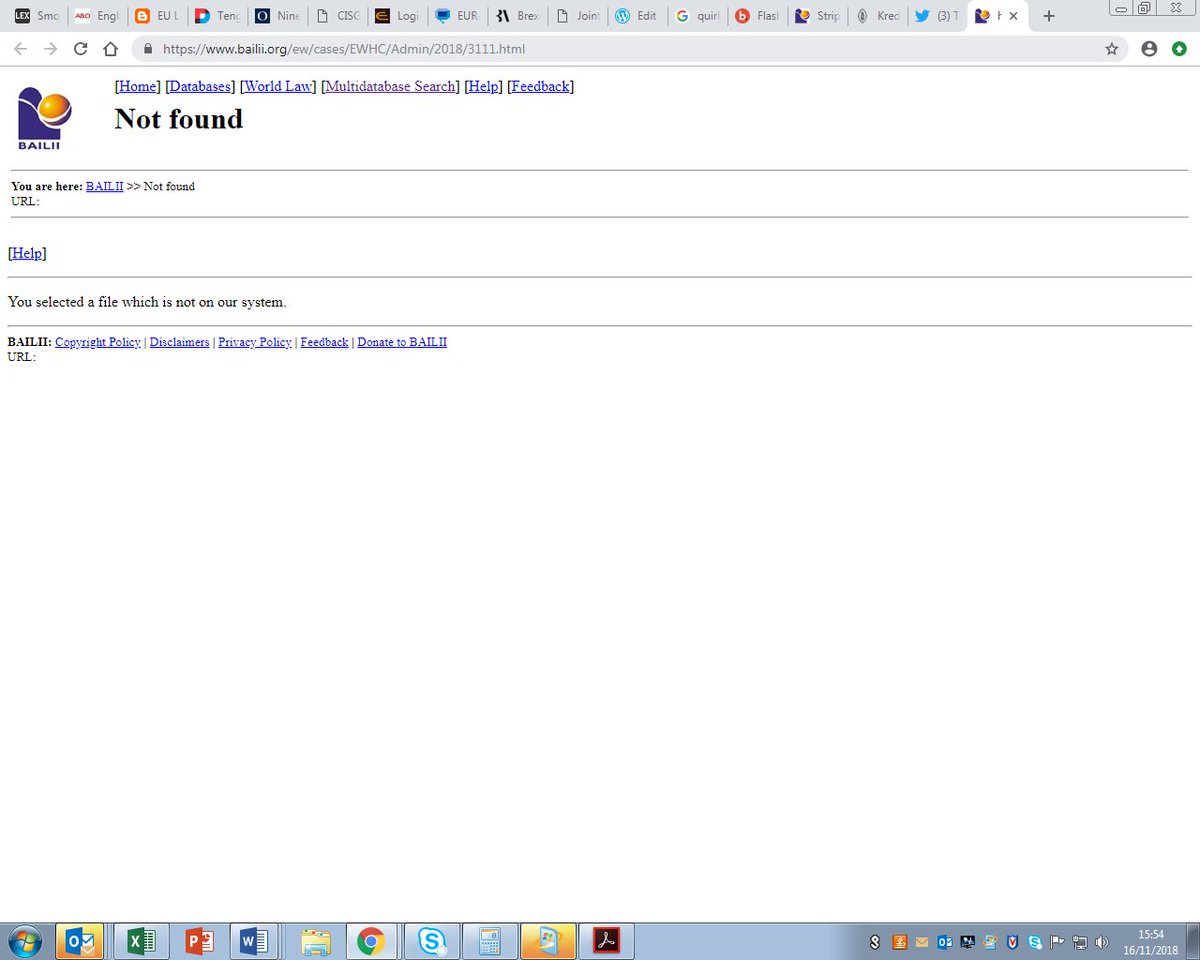Open the Windows Start orb
The image size is (1200, 960).
[x=24, y=942]
